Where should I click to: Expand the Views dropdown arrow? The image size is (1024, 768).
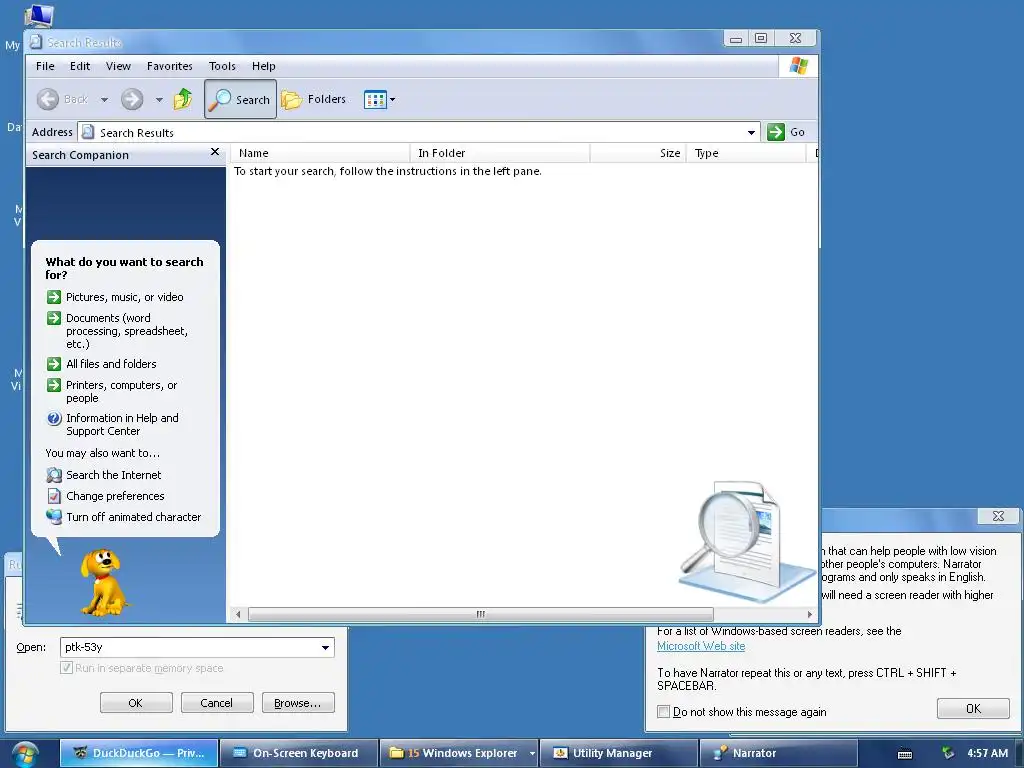(x=392, y=100)
